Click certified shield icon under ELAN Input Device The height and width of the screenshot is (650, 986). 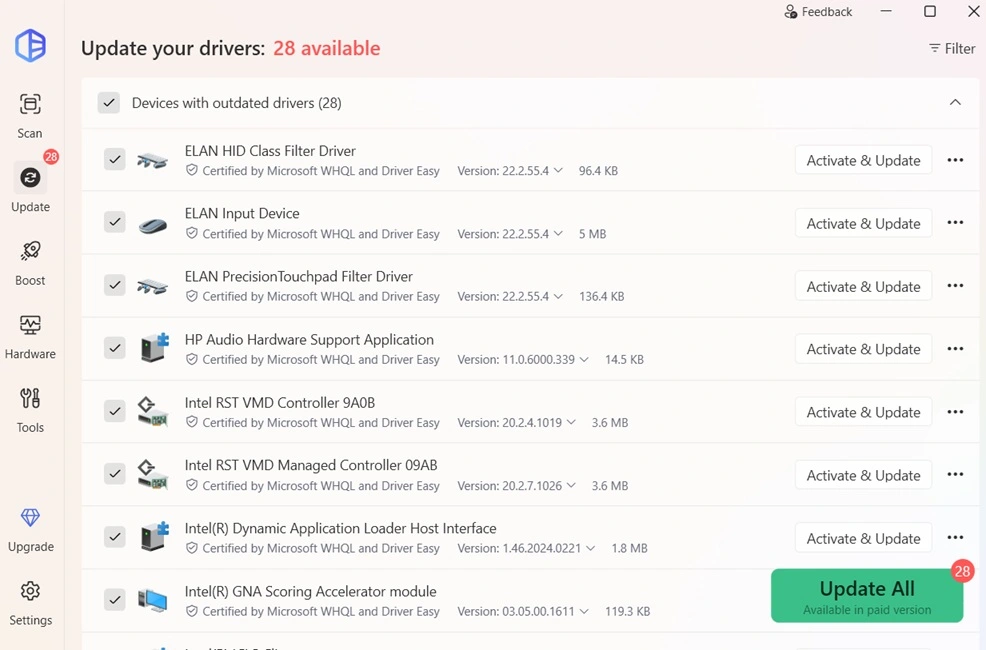192,233
